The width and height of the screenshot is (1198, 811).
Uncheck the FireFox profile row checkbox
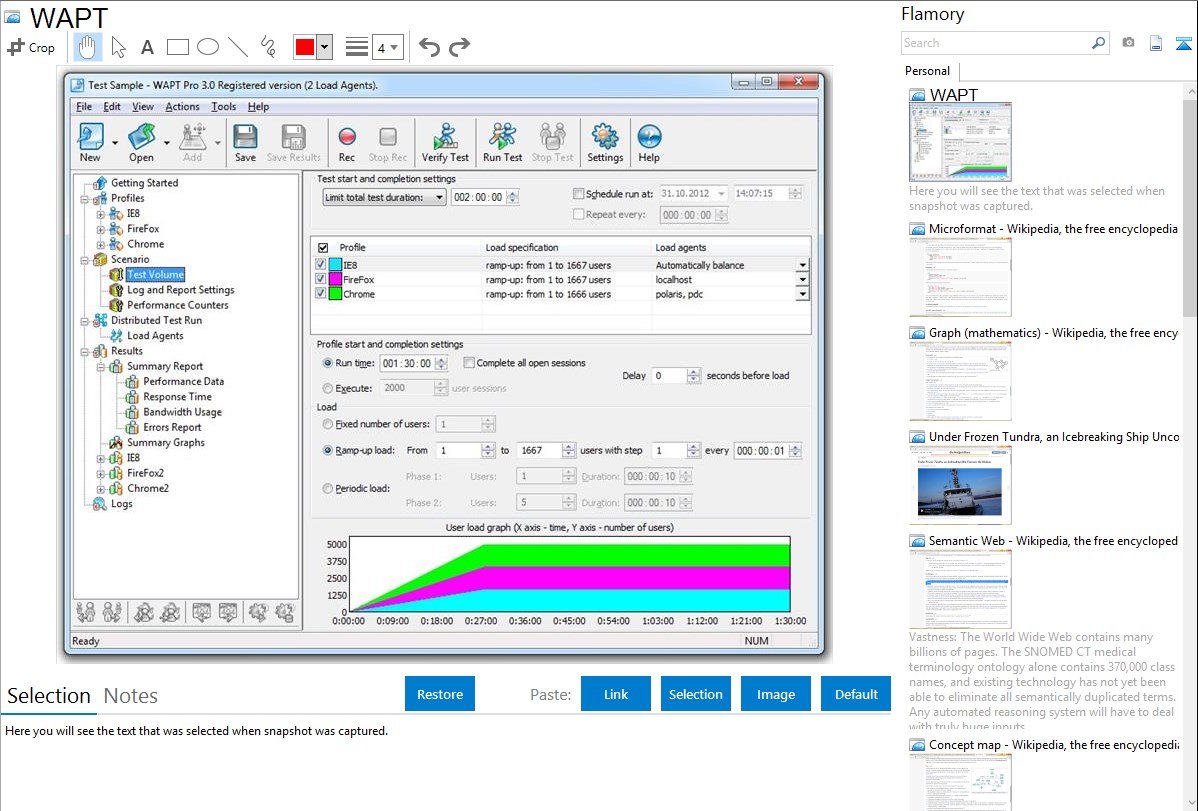tap(321, 279)
